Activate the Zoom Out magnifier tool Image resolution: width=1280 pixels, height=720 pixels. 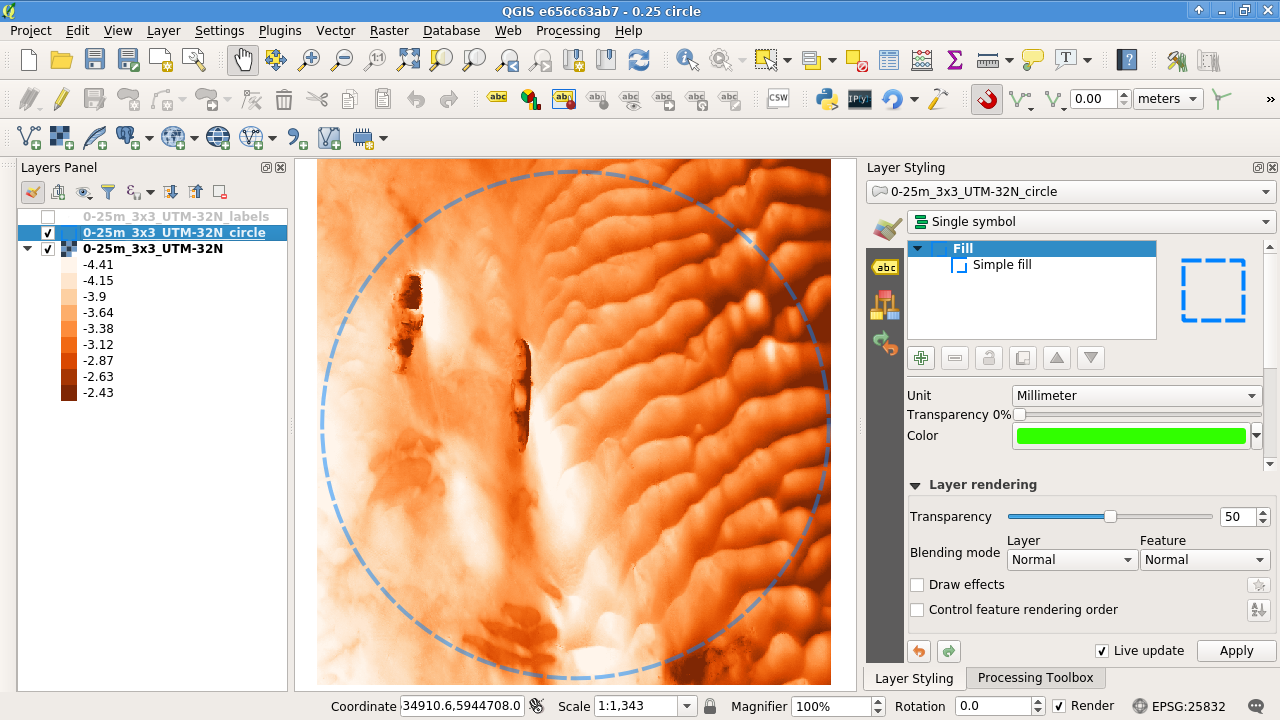[x=342, y=60]
